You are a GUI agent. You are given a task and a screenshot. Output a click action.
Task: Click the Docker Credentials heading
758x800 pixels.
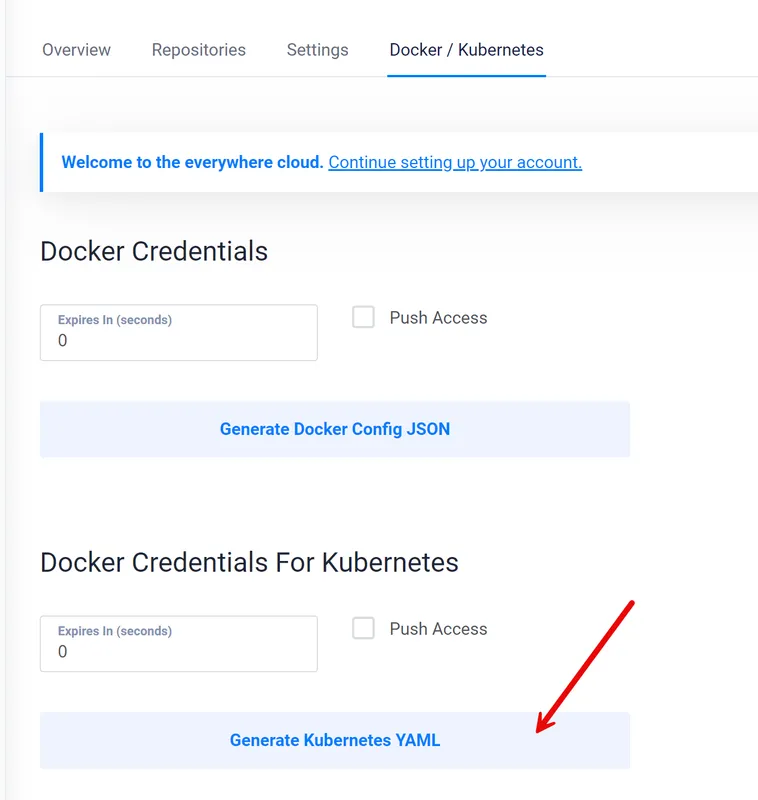(x=154, y=251)
